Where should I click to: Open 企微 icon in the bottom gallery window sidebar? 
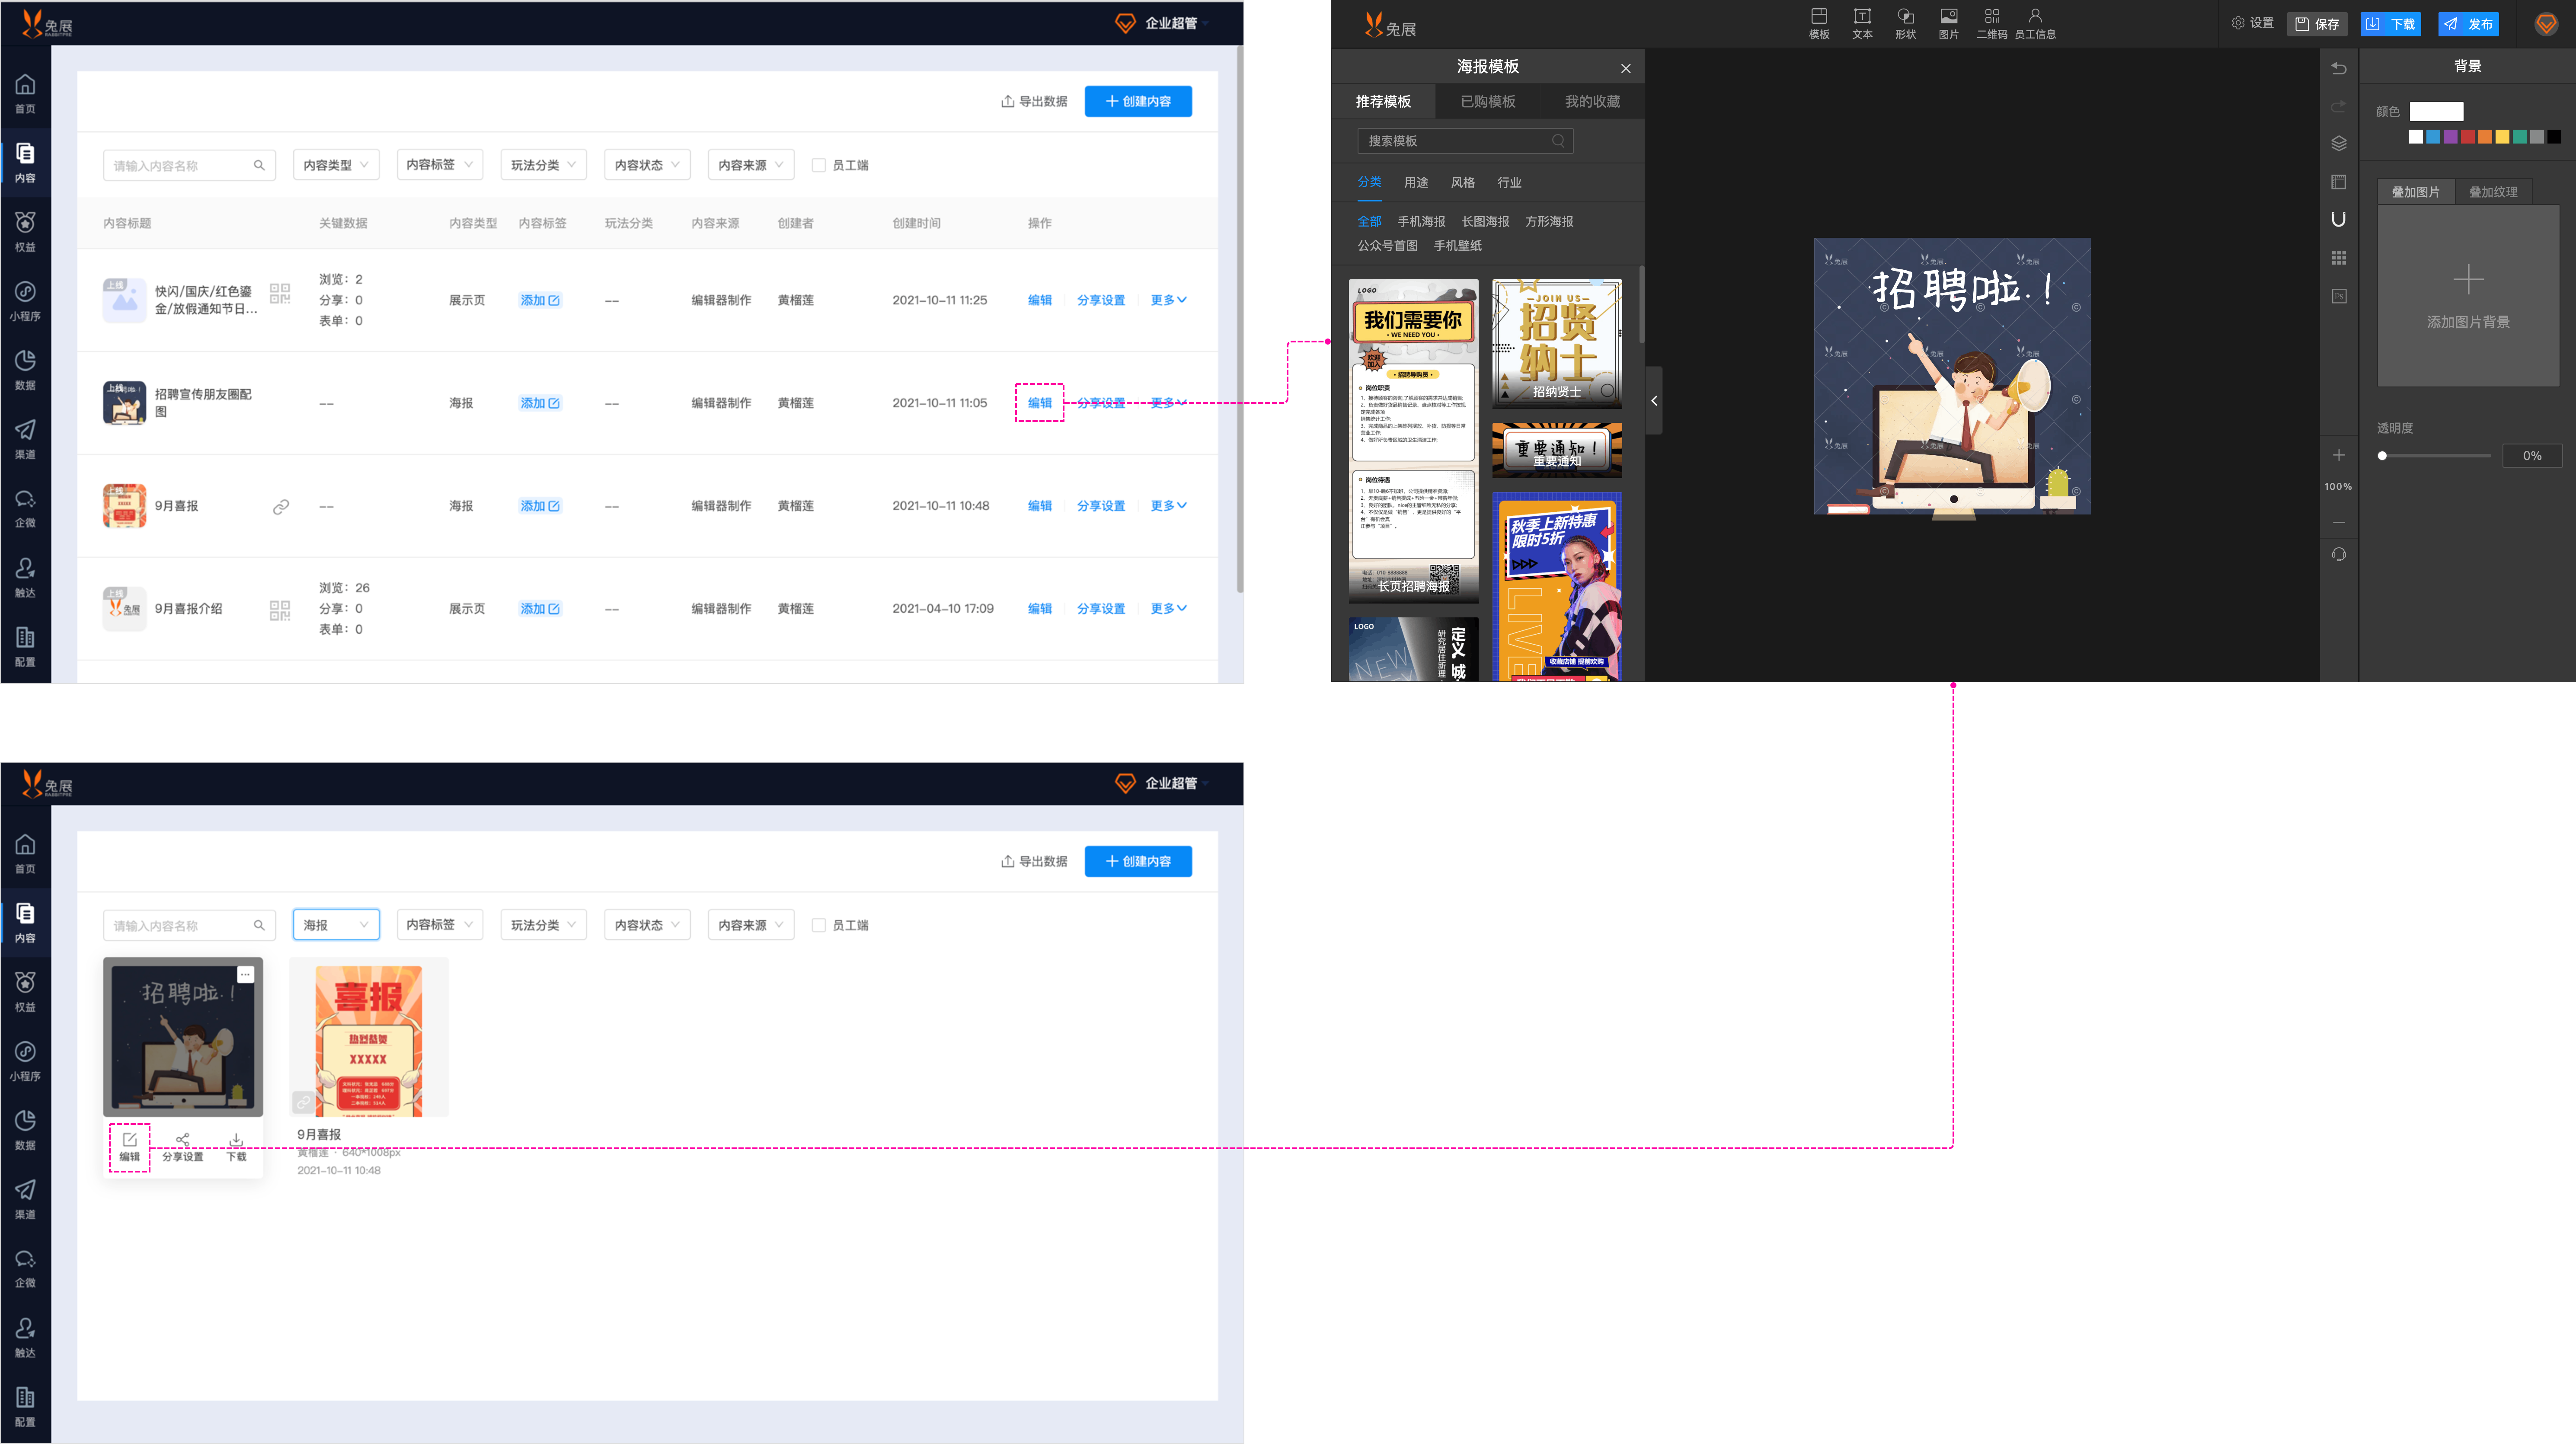pyautogui.click(x=25, y=1267)
